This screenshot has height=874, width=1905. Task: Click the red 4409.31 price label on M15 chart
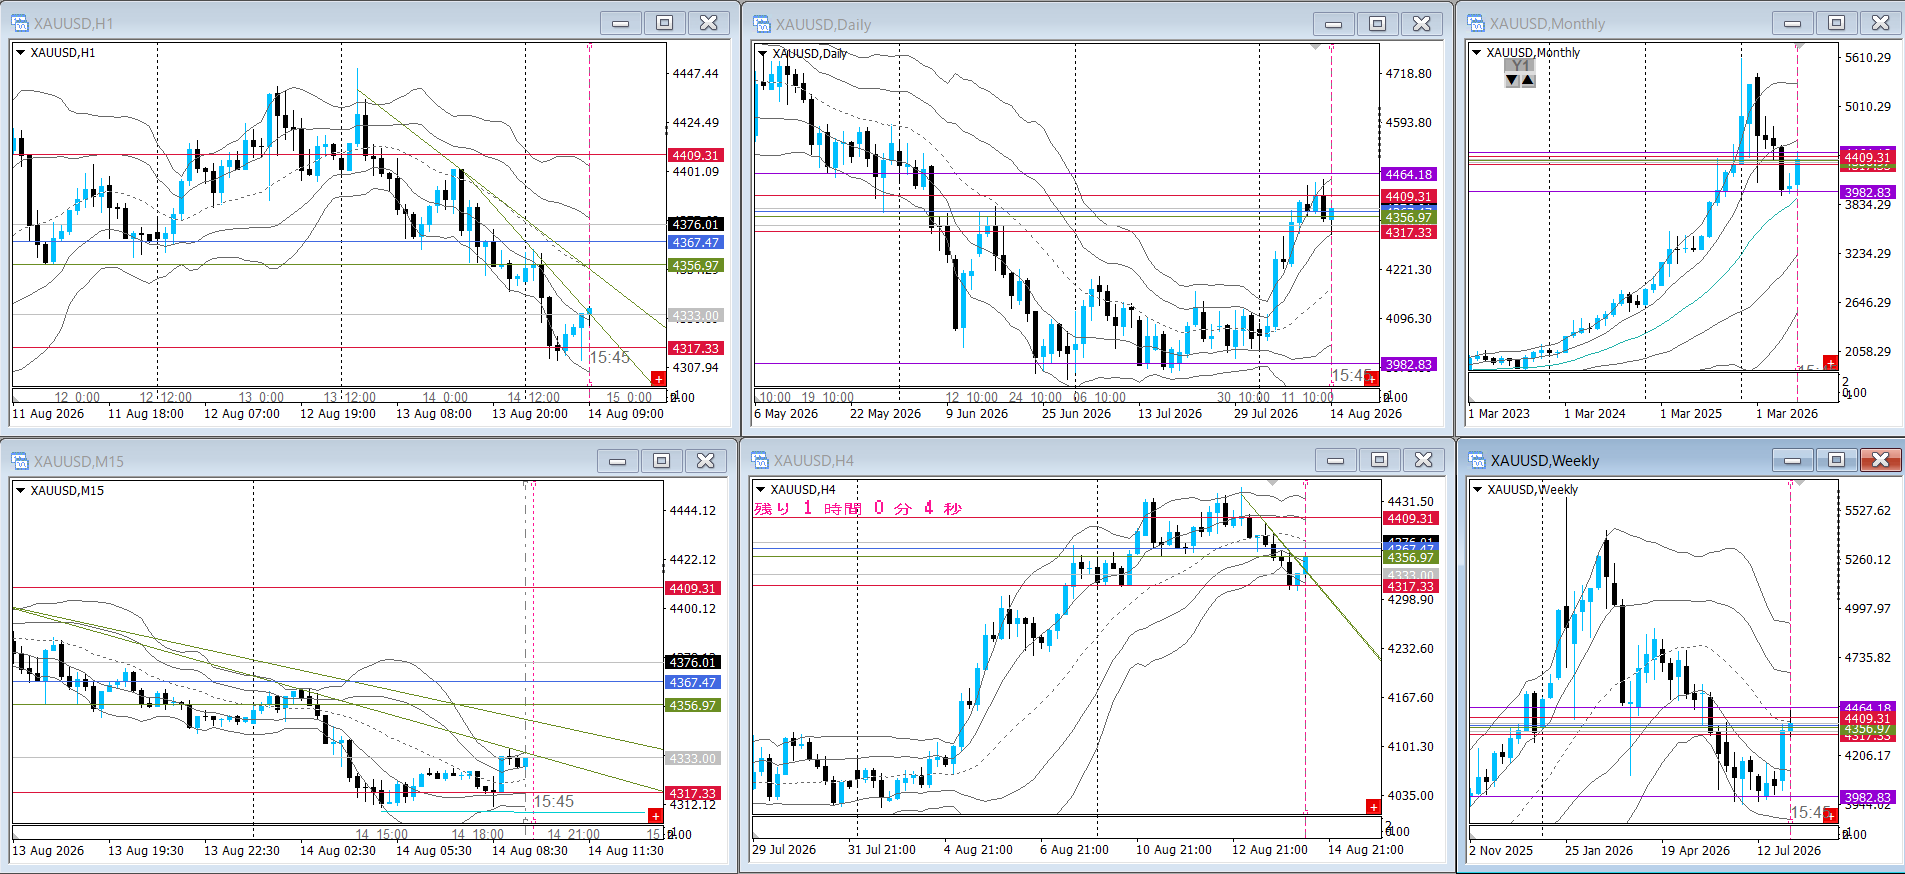pyautogui.click(x=693, y=589)
